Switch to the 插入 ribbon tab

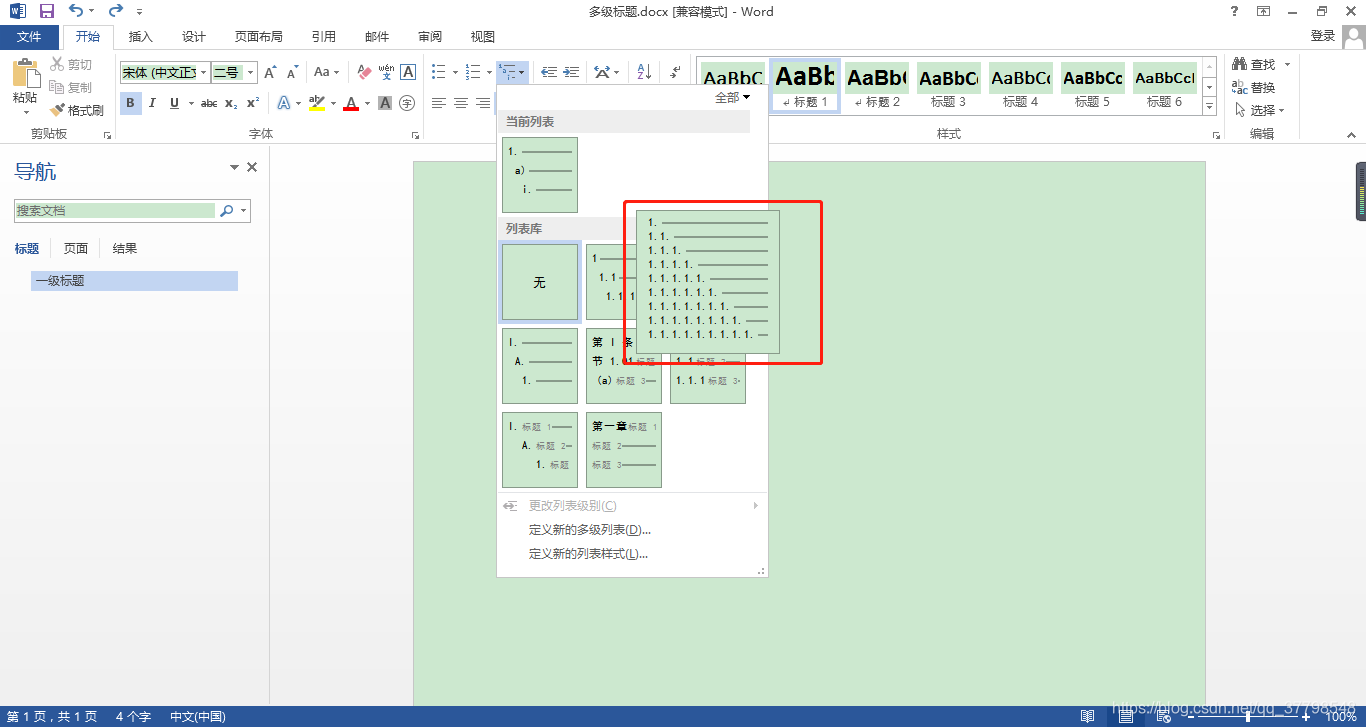(141, 37)
